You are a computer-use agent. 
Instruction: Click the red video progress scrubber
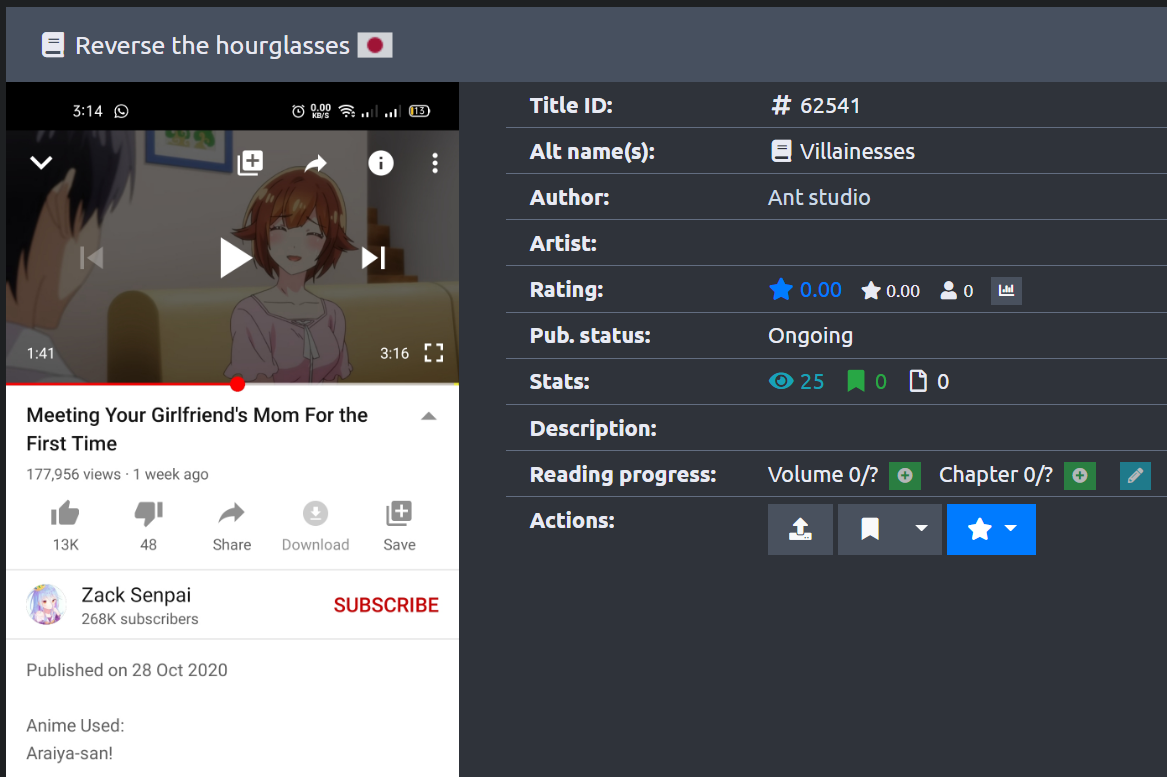(x=237, y=384)
